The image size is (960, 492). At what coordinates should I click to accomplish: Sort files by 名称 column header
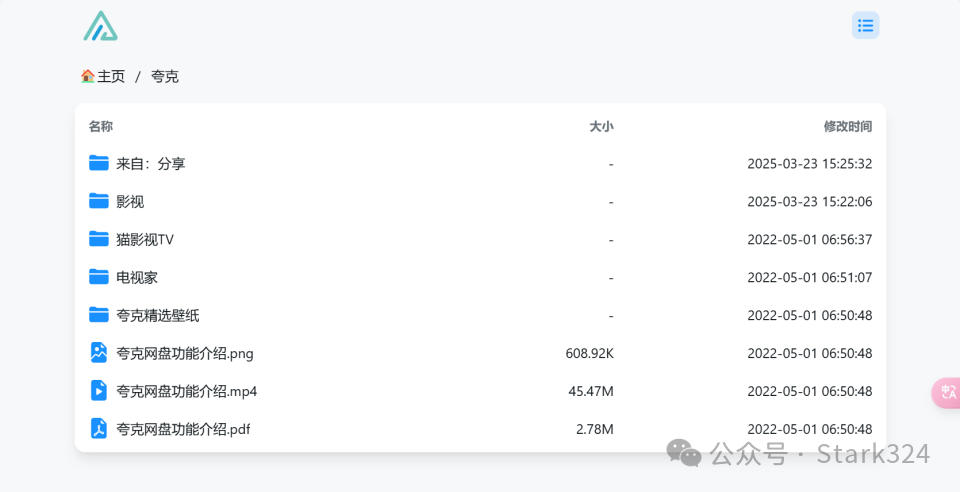click(101, 126)
